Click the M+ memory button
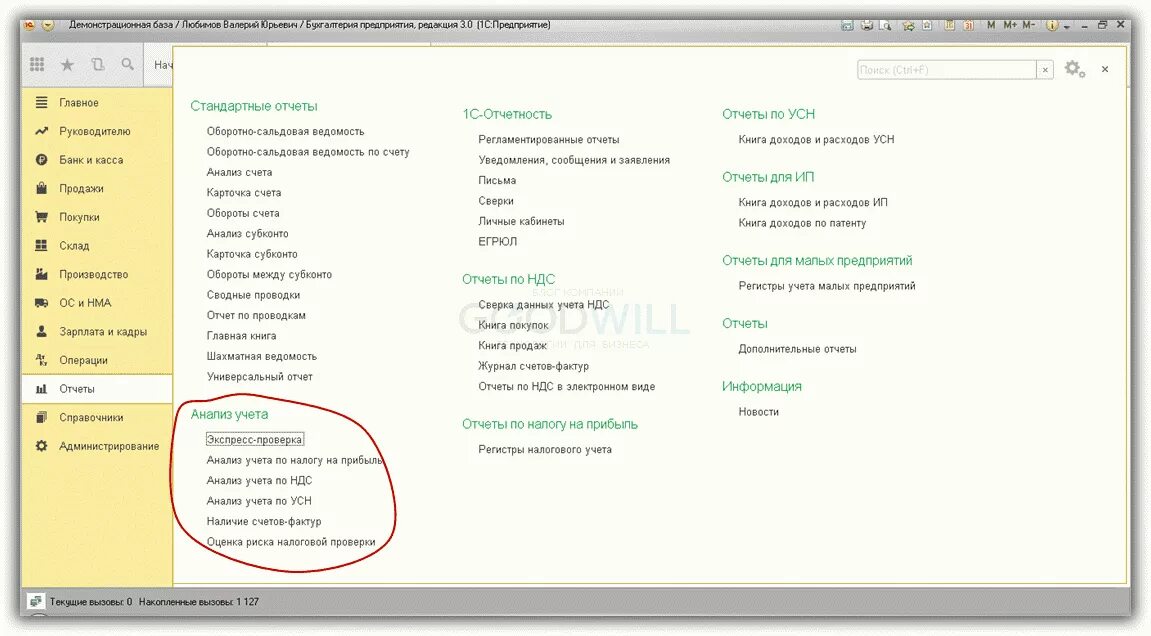The height and width of the screenshot is (636, 1151). [1011, 25]
